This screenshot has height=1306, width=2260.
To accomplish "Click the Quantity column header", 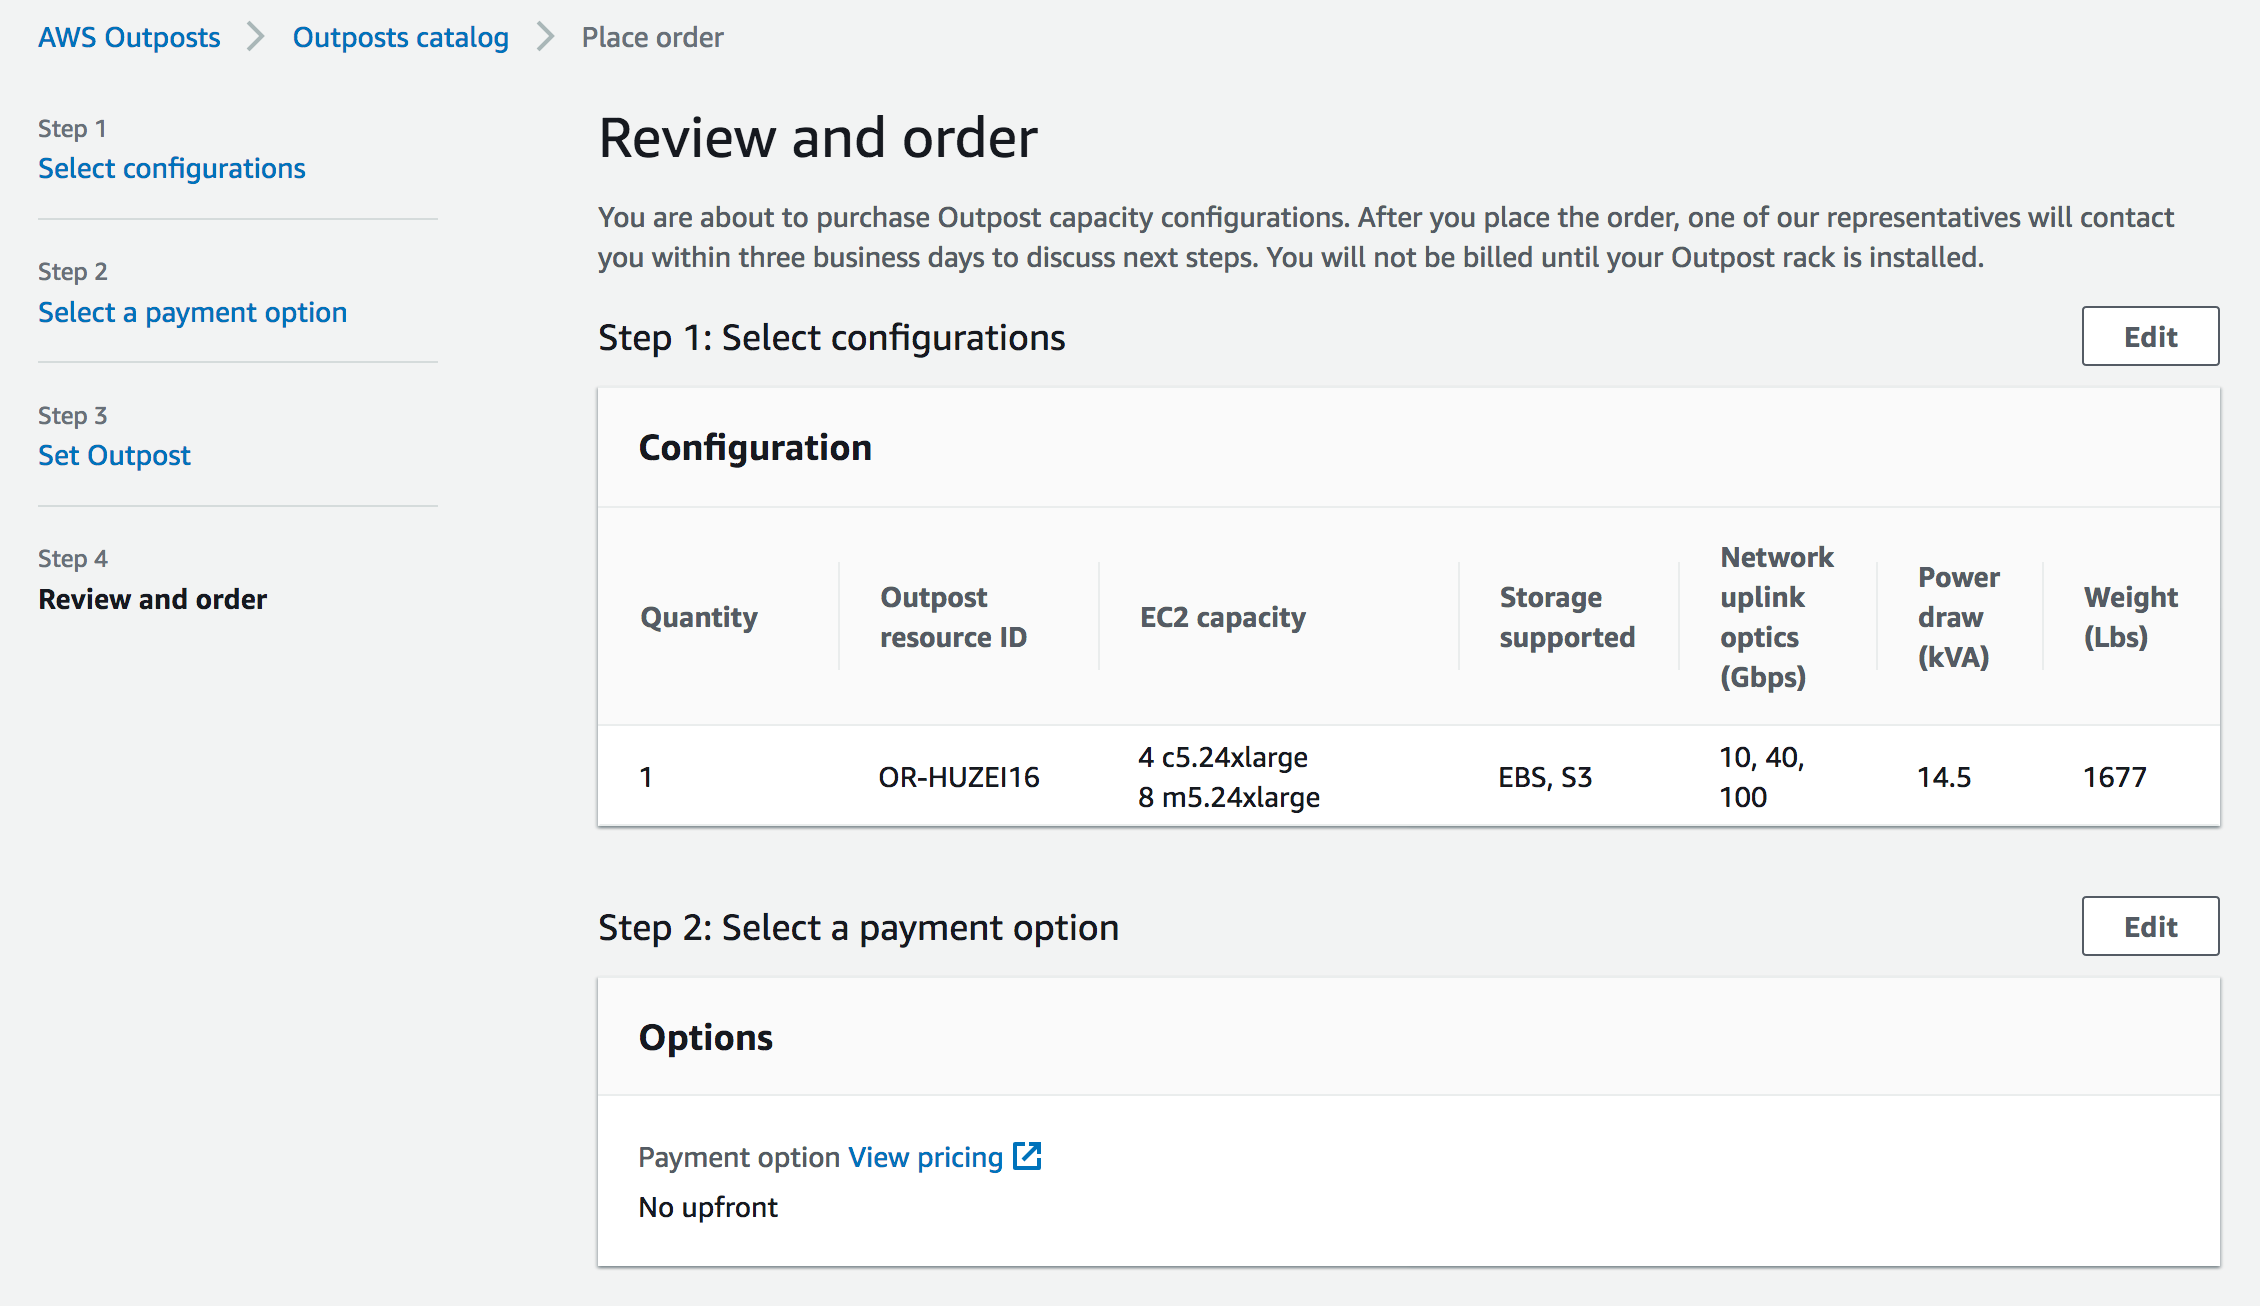I will point(699,617).
